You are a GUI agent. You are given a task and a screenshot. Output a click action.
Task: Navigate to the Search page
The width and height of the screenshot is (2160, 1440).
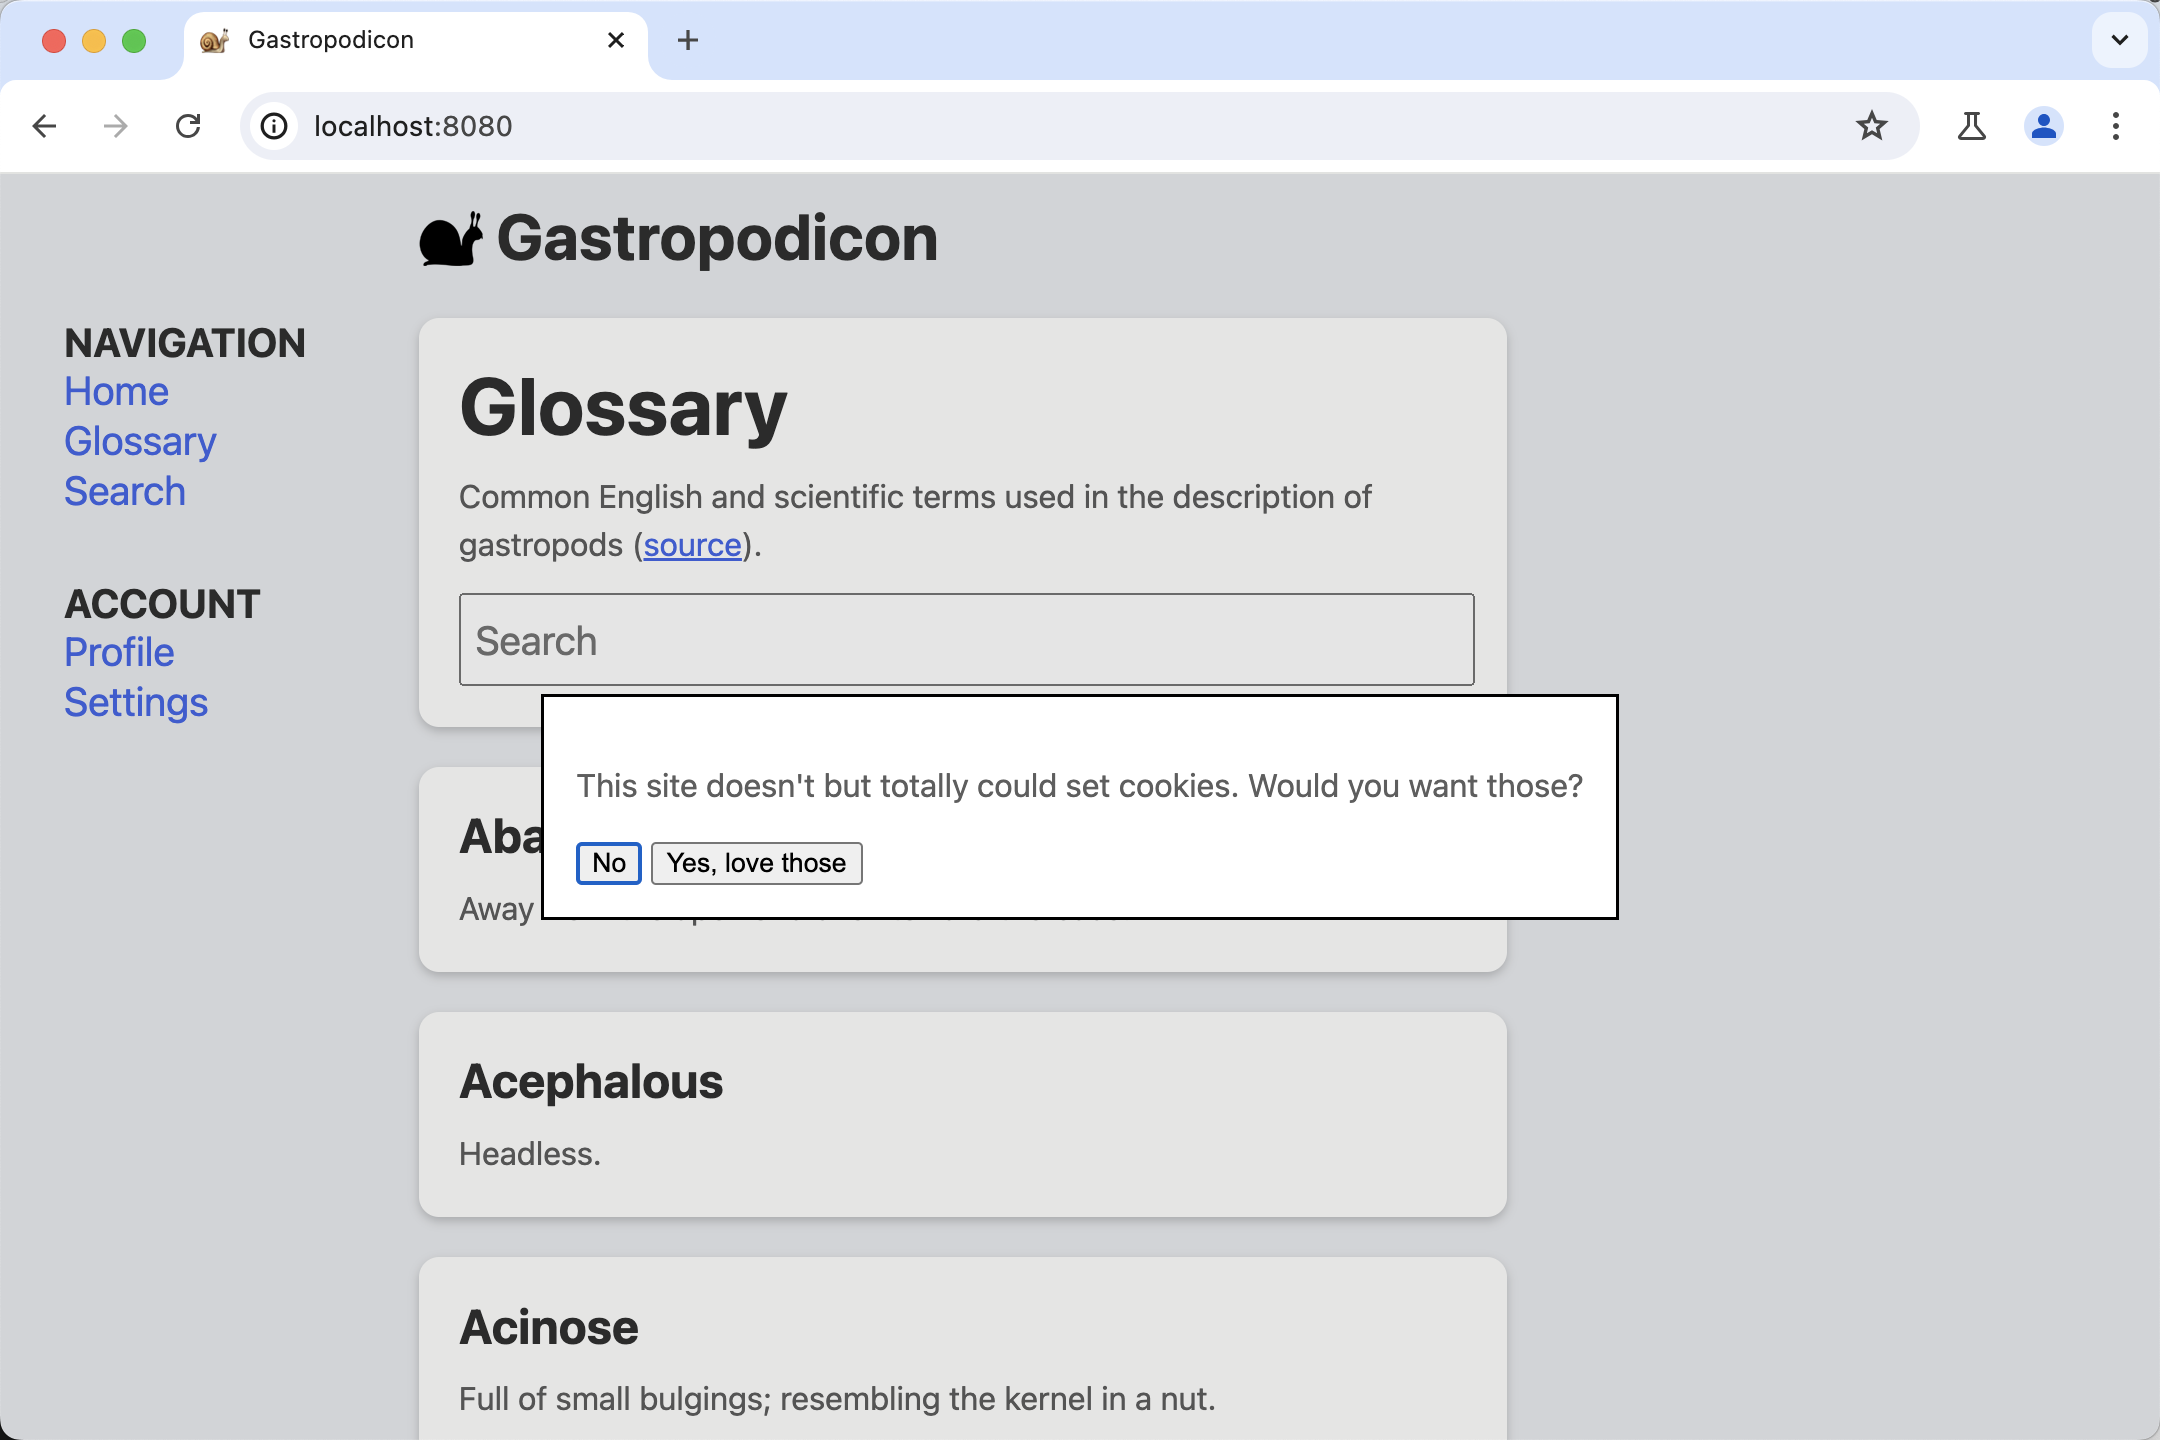coord(124,492)
